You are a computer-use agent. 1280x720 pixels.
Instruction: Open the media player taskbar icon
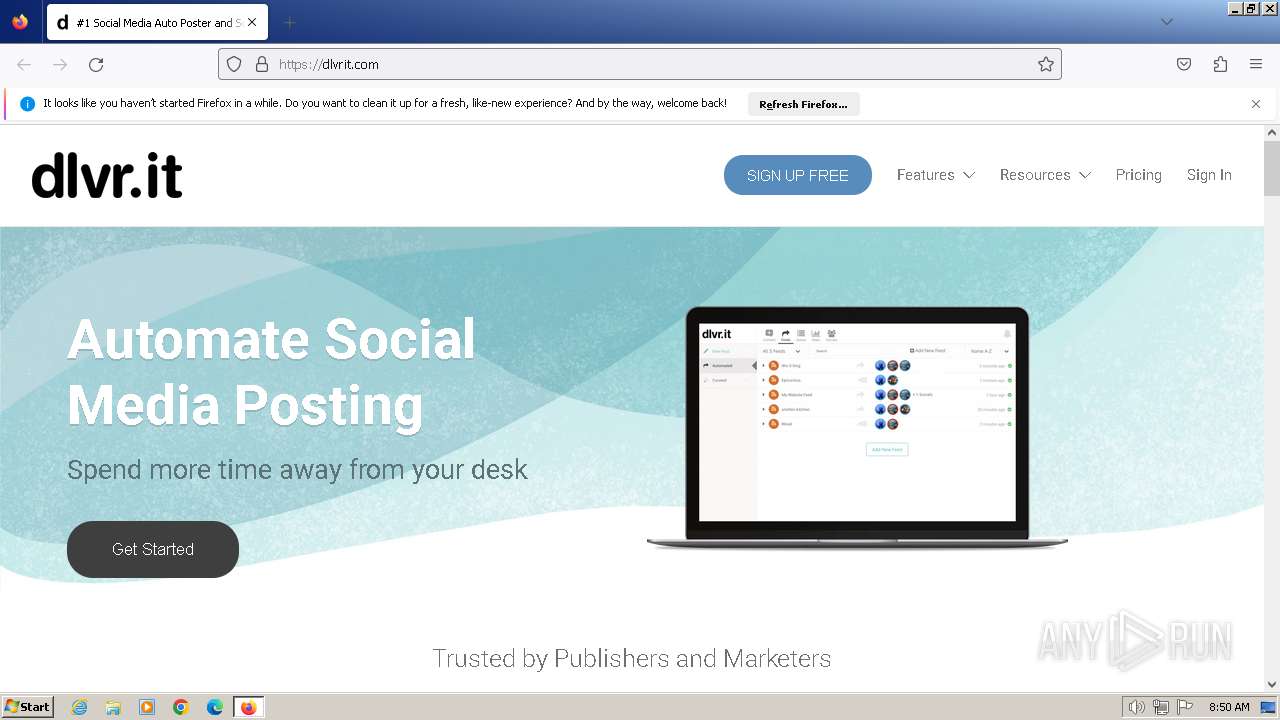point(147,707)
